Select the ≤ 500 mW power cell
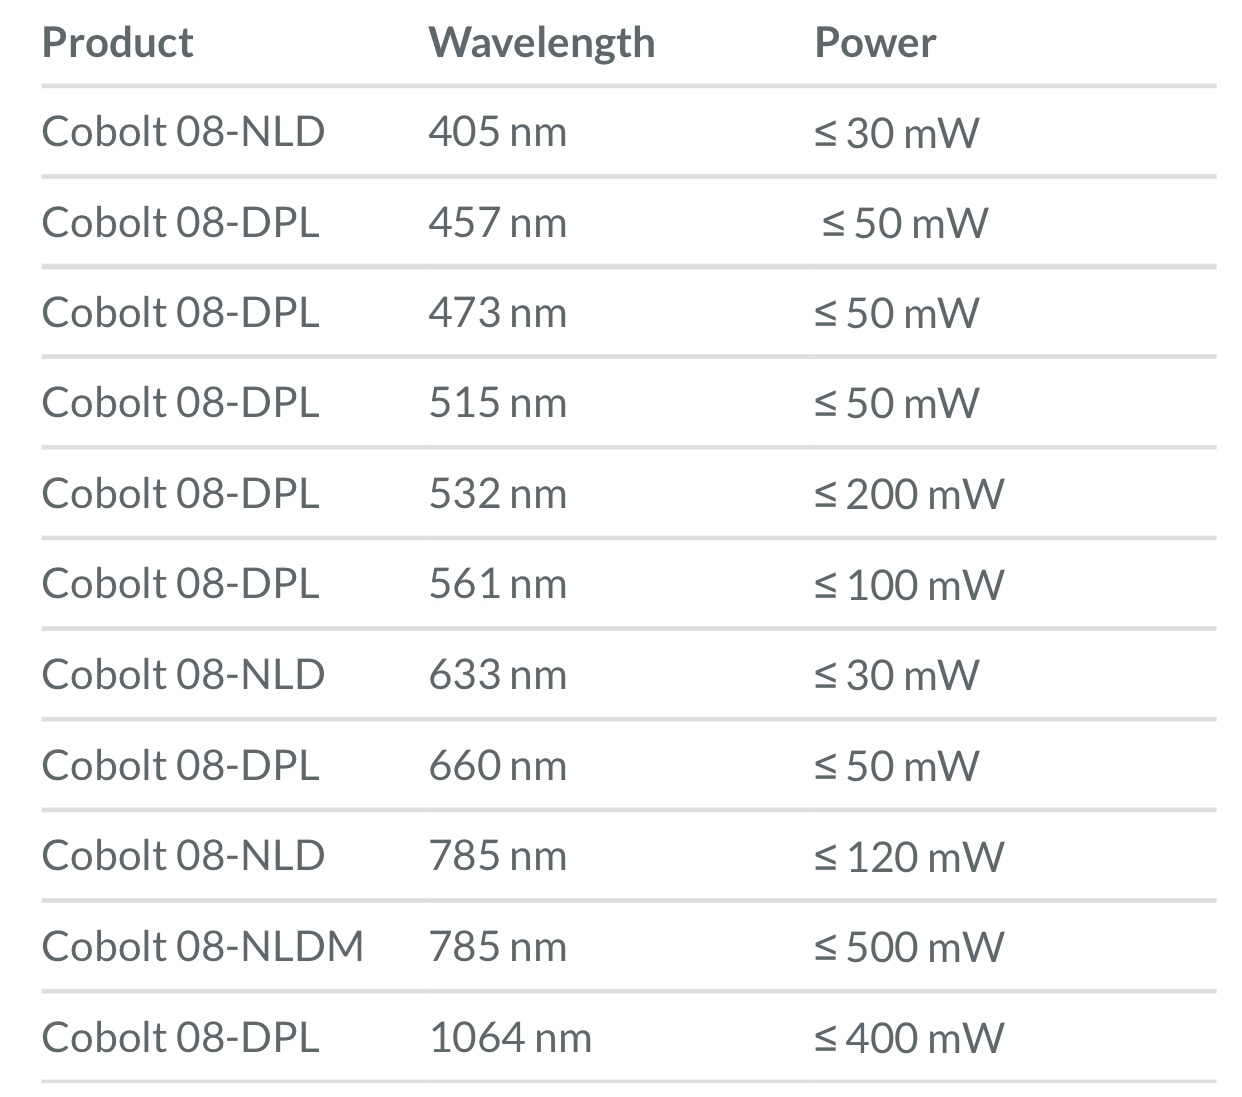Screen dimensions: 1242x1097 coord(908,947)
